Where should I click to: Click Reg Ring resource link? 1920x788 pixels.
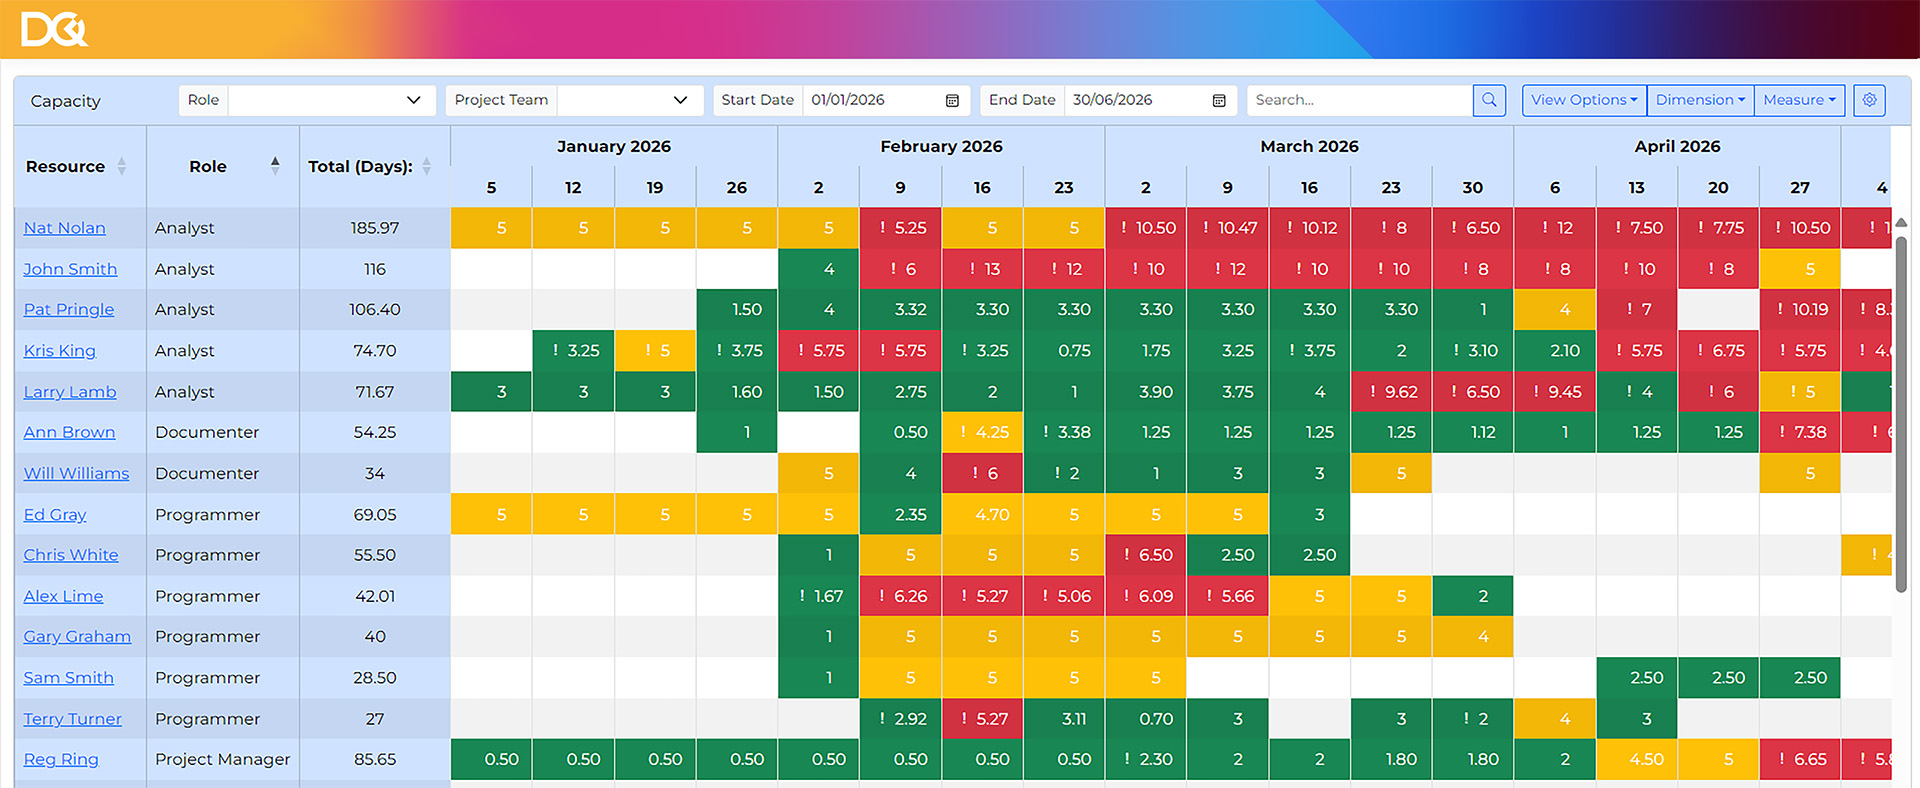(x=61, y=760)
